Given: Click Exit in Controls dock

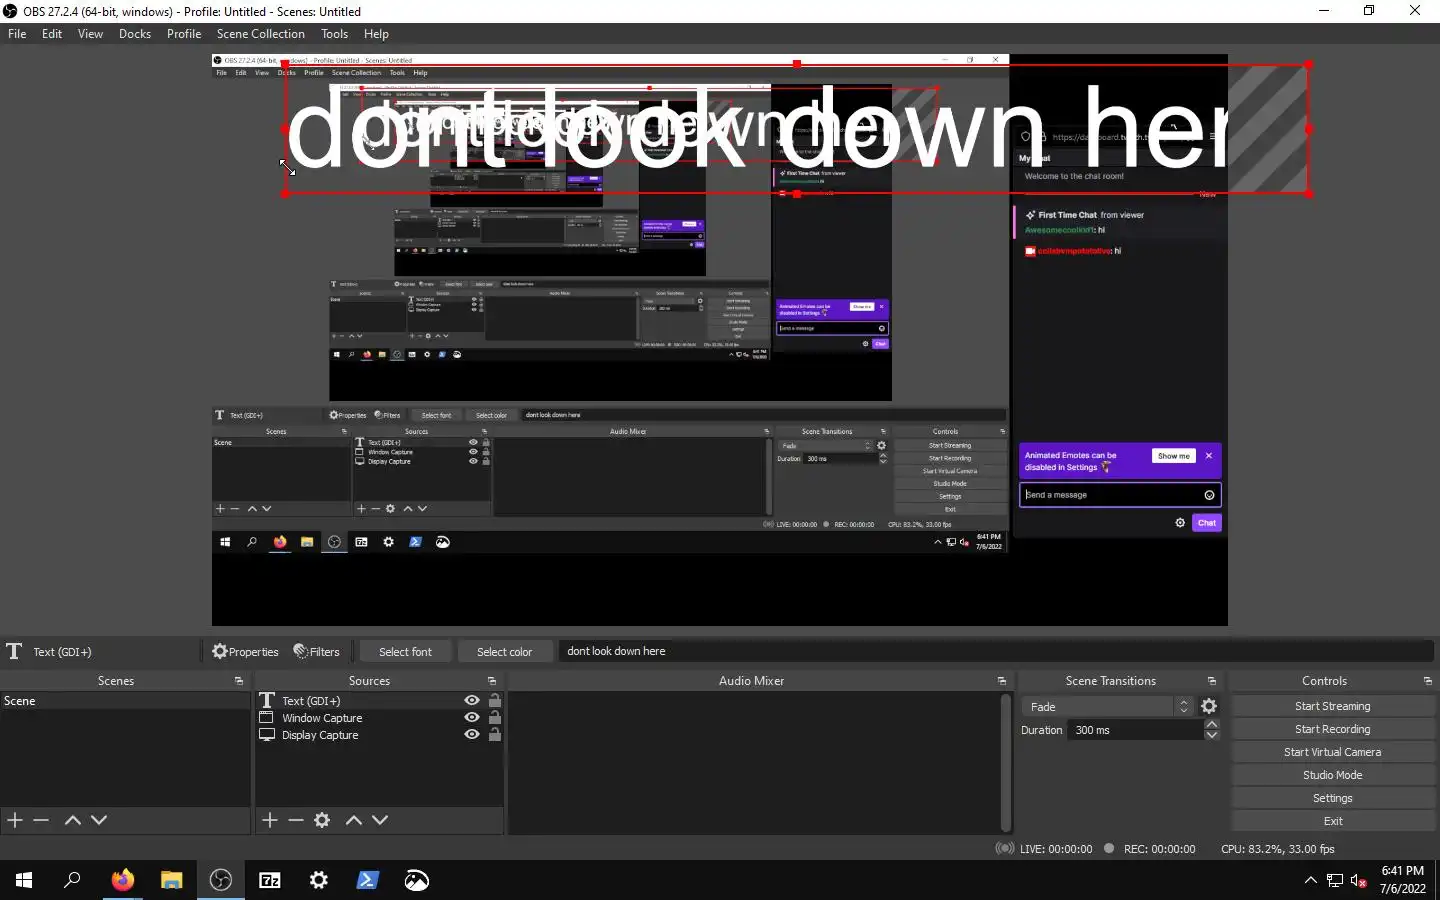Looking at the screenshot, I should (x=1332, y=821).
